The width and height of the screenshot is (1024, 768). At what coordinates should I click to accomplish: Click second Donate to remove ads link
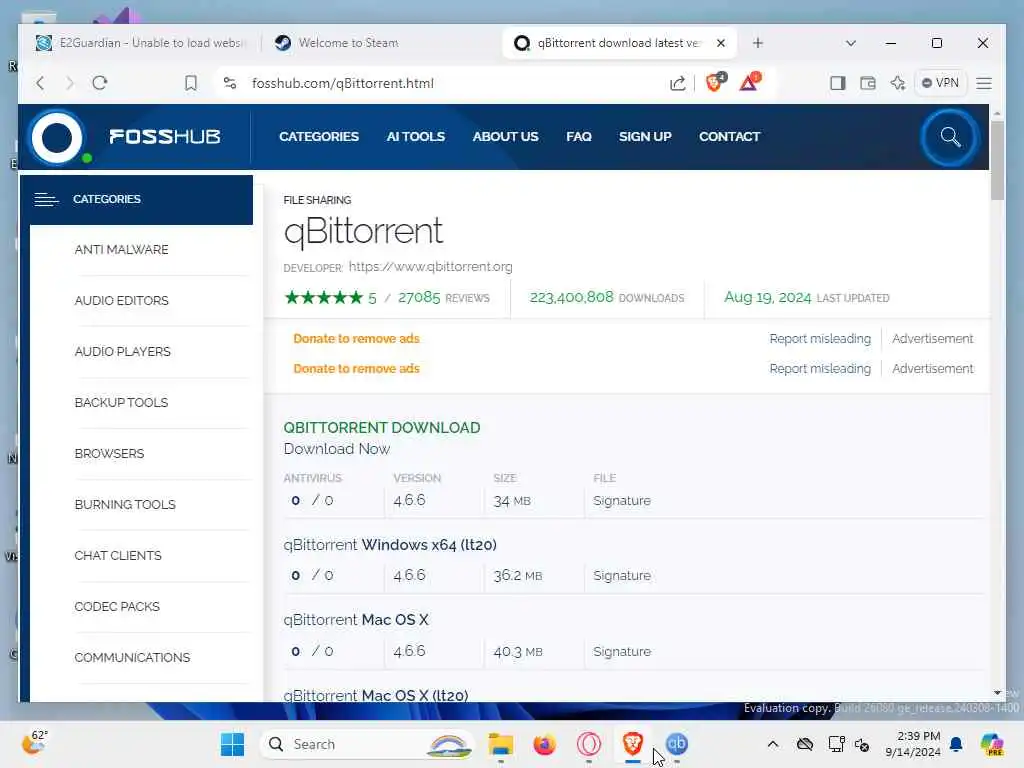tap(356, 368)
